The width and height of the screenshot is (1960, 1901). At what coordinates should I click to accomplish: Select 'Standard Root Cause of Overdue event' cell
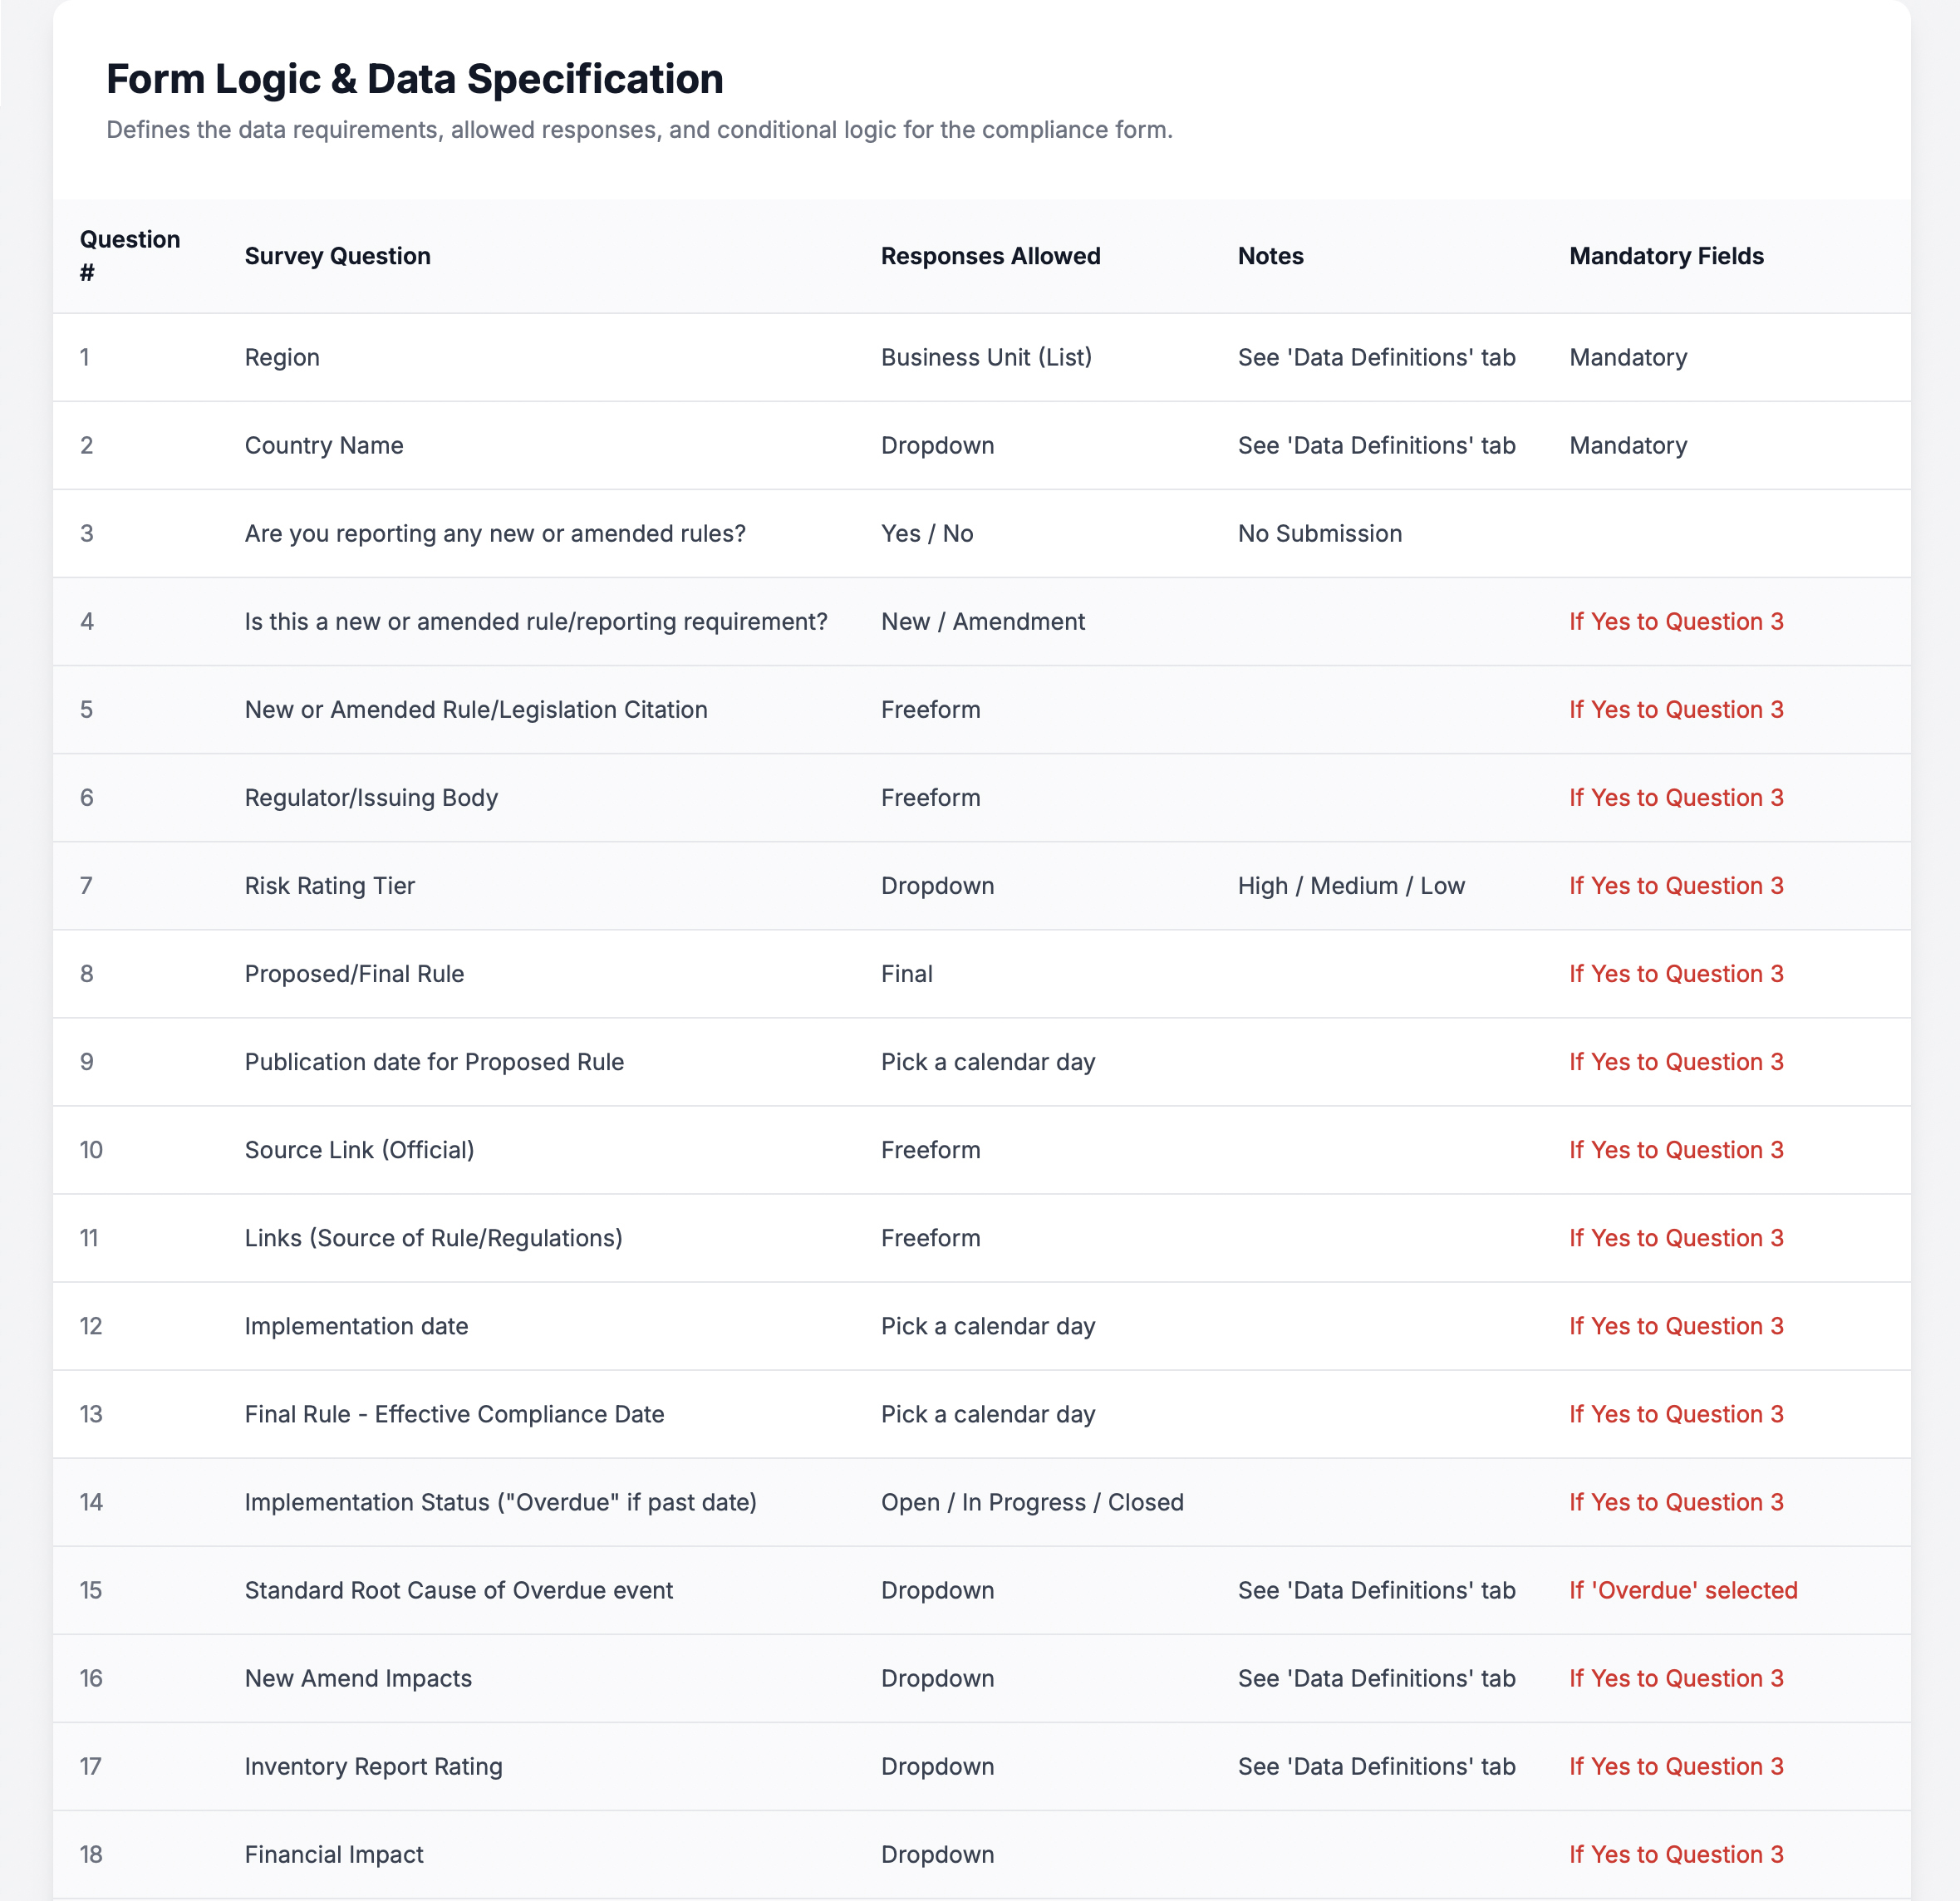point(458,1589)
